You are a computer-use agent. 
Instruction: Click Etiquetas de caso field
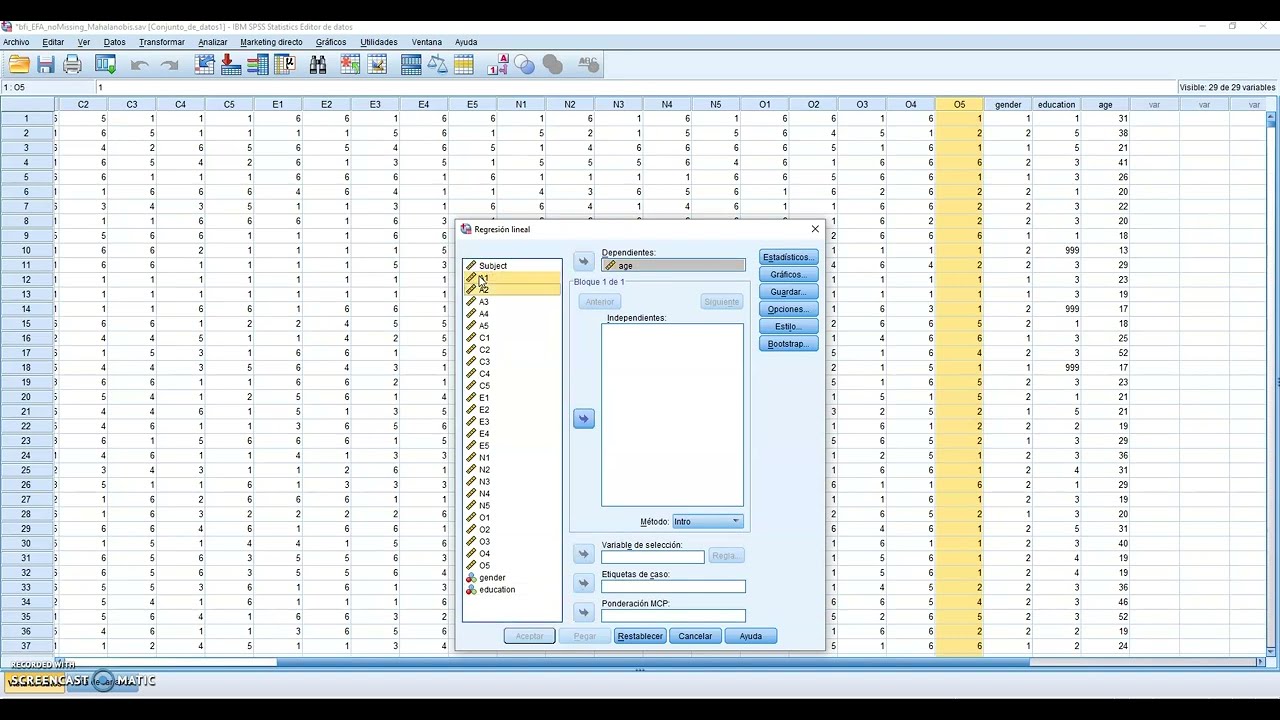pyautogui.click(x=673, y=587)
